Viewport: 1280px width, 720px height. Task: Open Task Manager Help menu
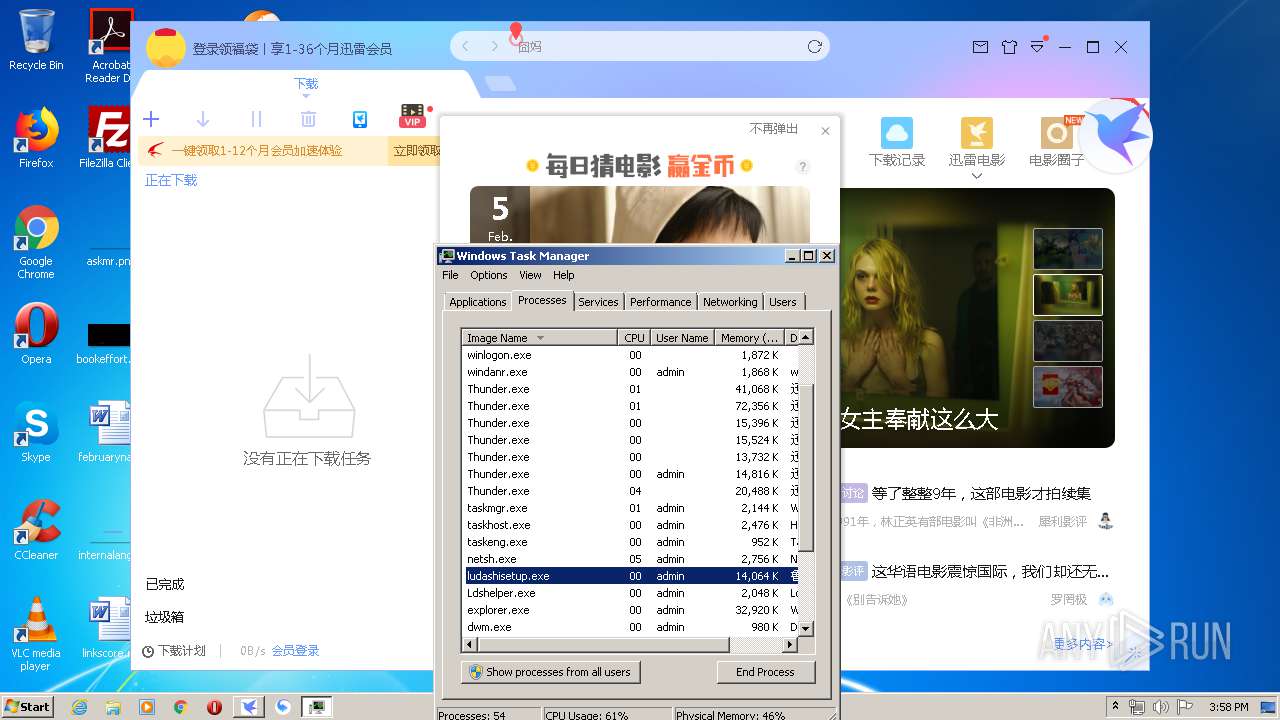pyautogui.click(x=564, y=275)
